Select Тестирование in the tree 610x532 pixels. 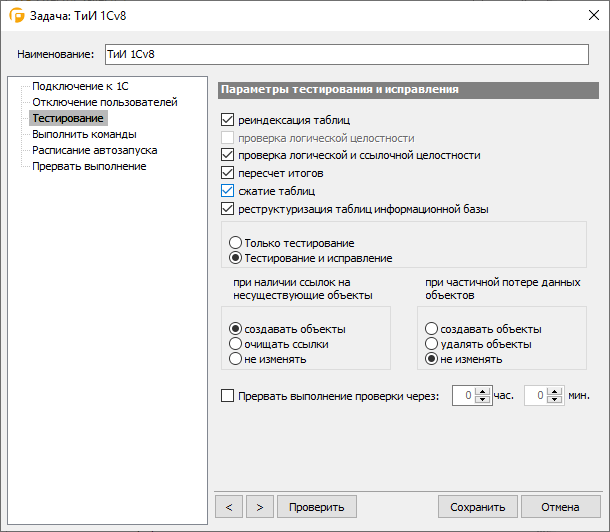[68, 118]
